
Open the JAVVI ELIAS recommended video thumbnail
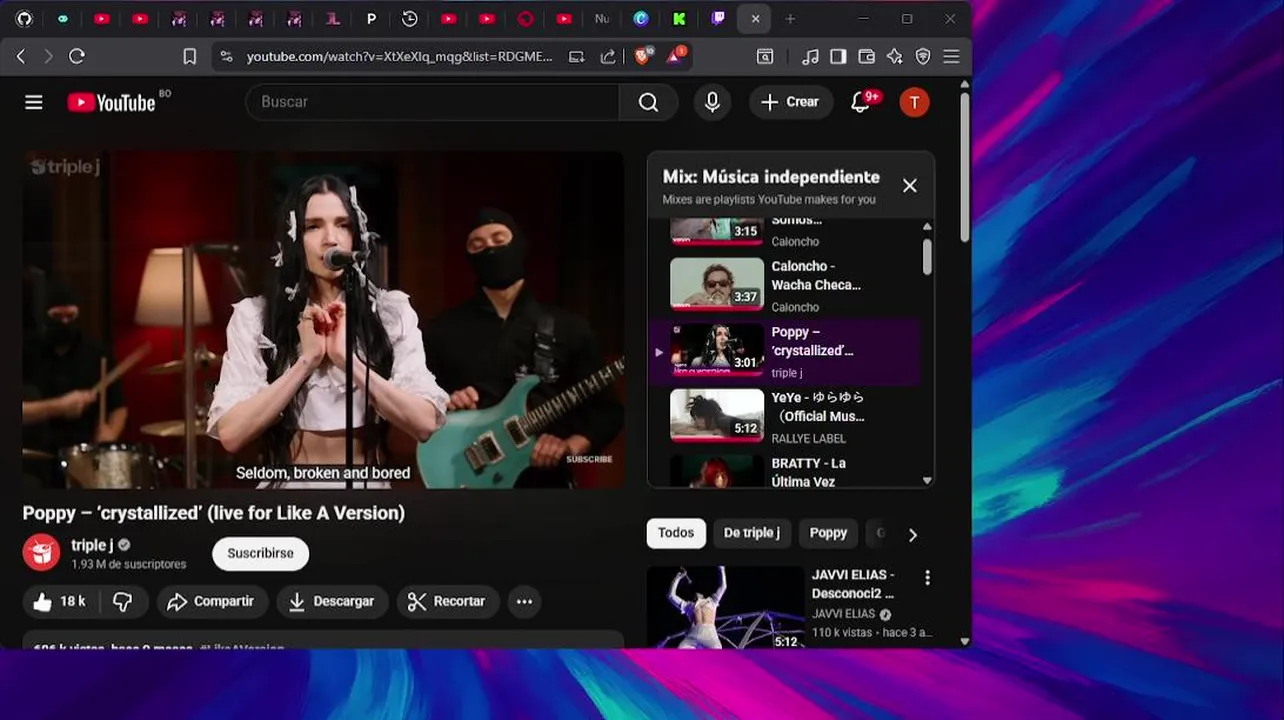[x=725, y=607]
